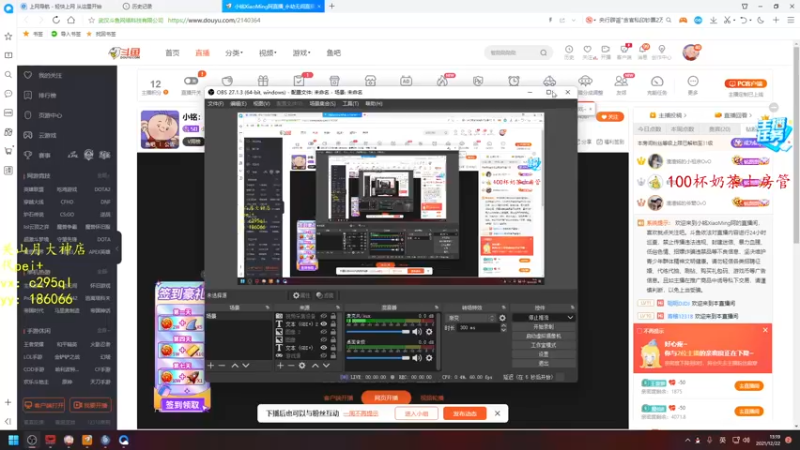Open OBS 工具(T) menu

pyautogui.click(x=351, y=104)
